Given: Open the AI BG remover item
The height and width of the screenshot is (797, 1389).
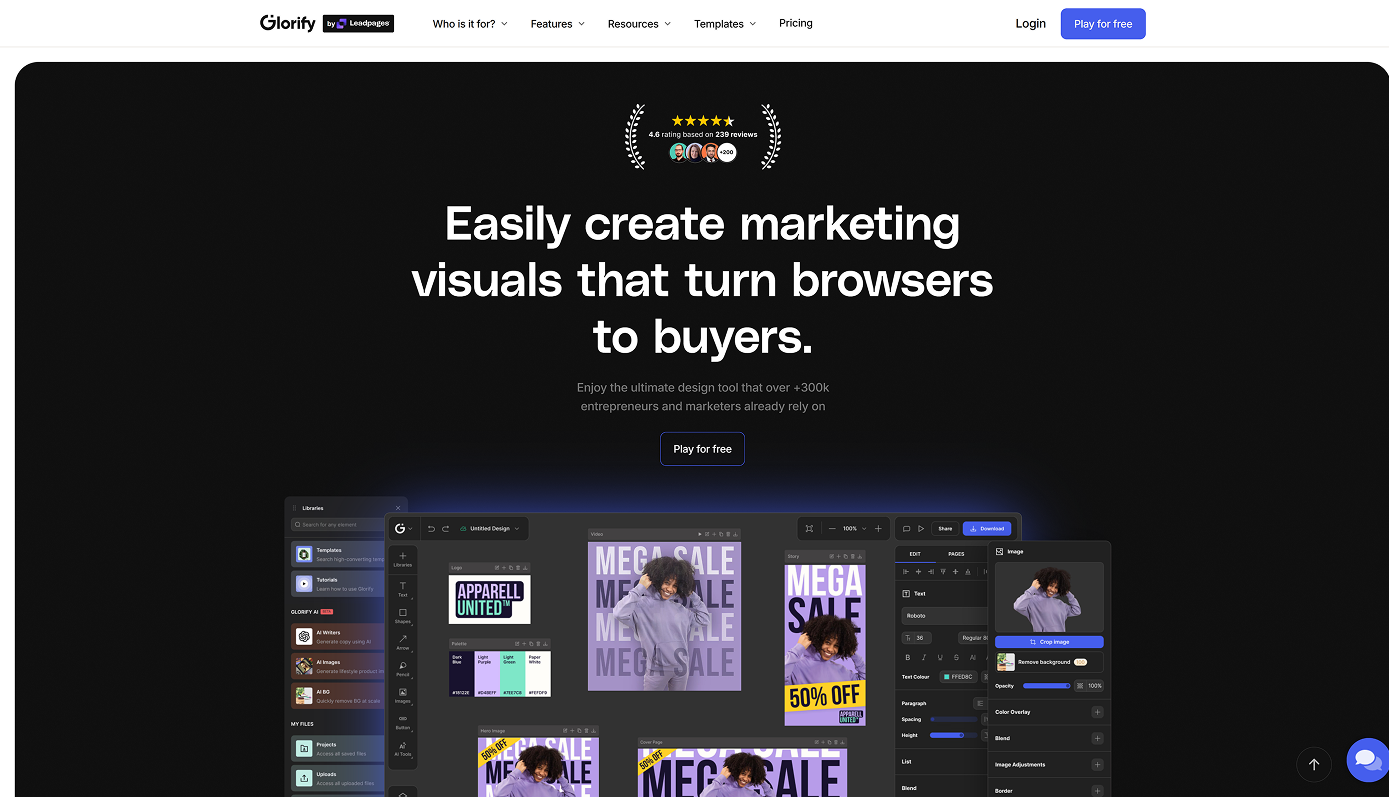Looking at the screenshot, I should (x=338, y=695).
